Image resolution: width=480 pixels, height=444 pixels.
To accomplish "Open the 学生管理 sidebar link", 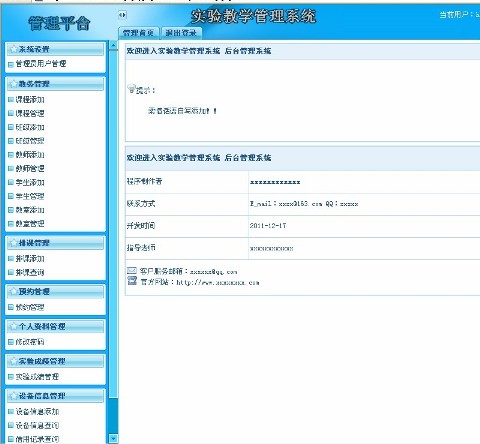I will coord(30,196).
